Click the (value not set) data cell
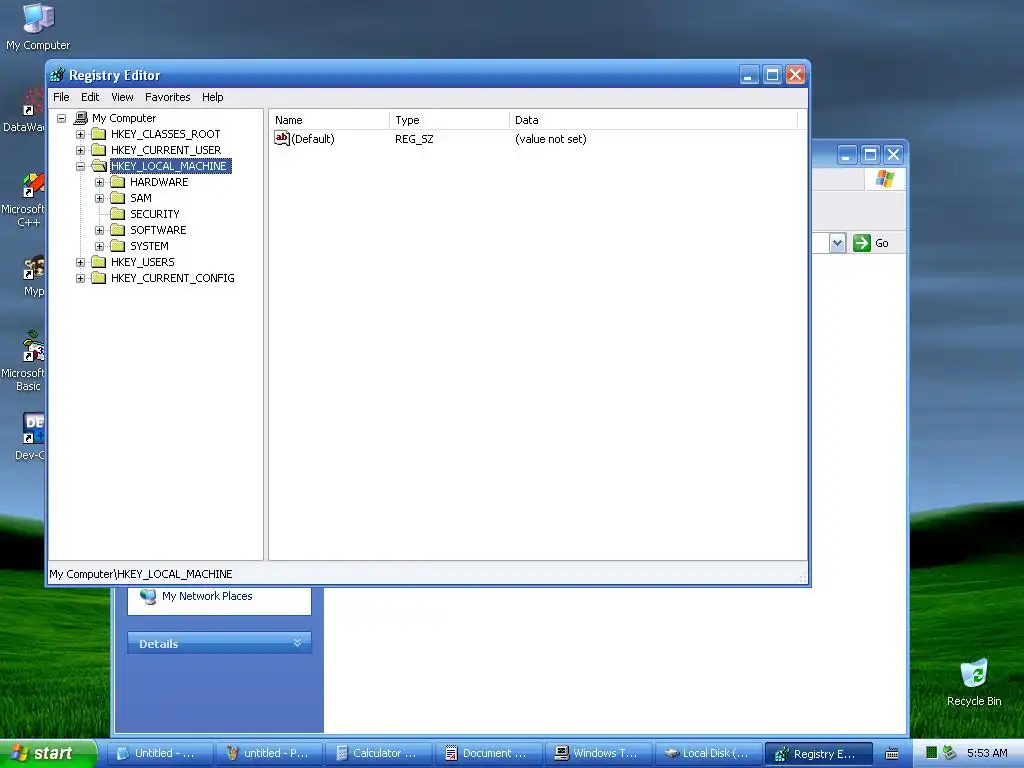Viewport: 1024px width, 768px height. point(551,139)
